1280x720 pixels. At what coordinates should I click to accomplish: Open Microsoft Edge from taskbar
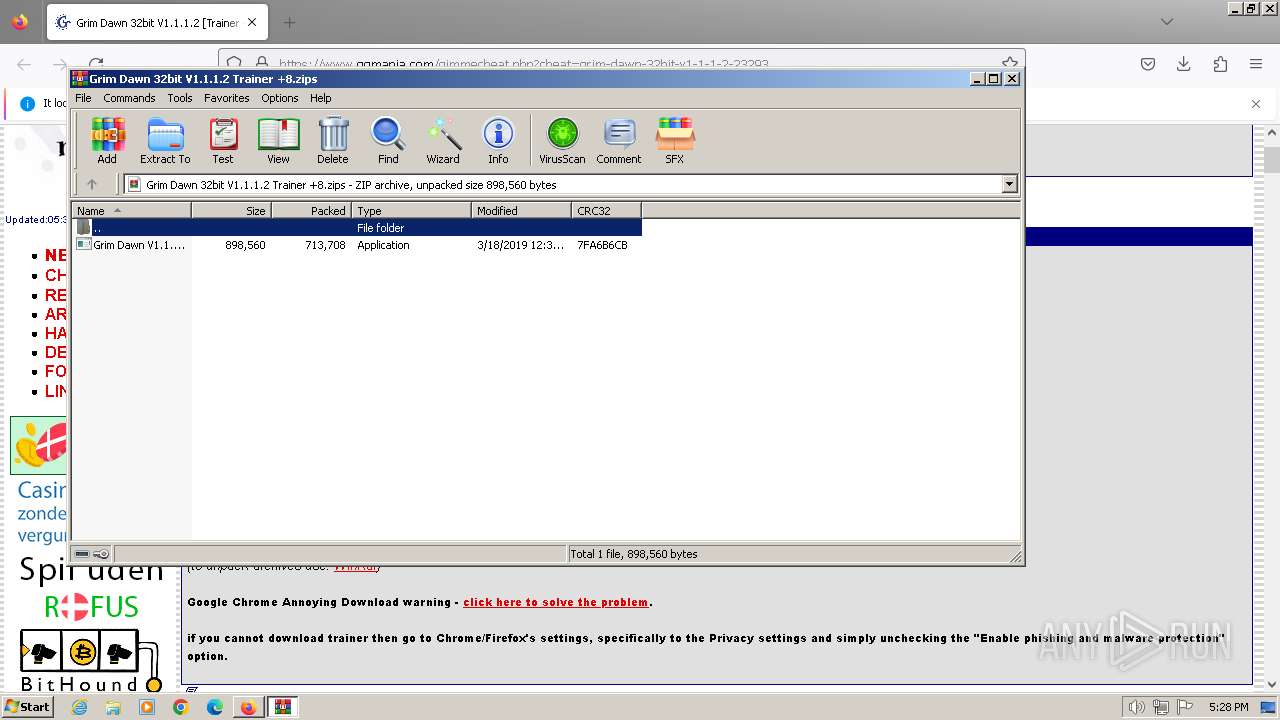215,707
